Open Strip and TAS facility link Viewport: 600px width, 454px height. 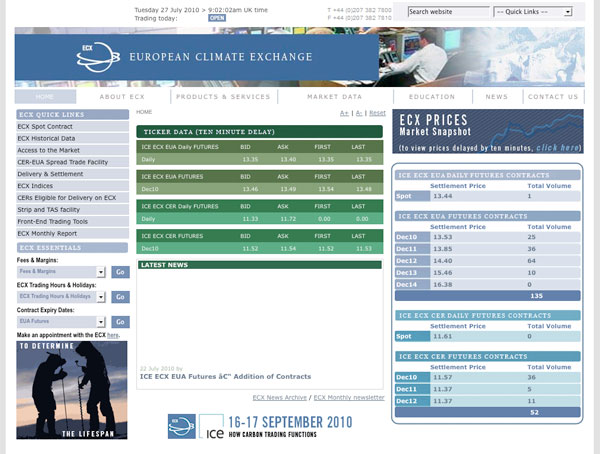tap(72, 210)
